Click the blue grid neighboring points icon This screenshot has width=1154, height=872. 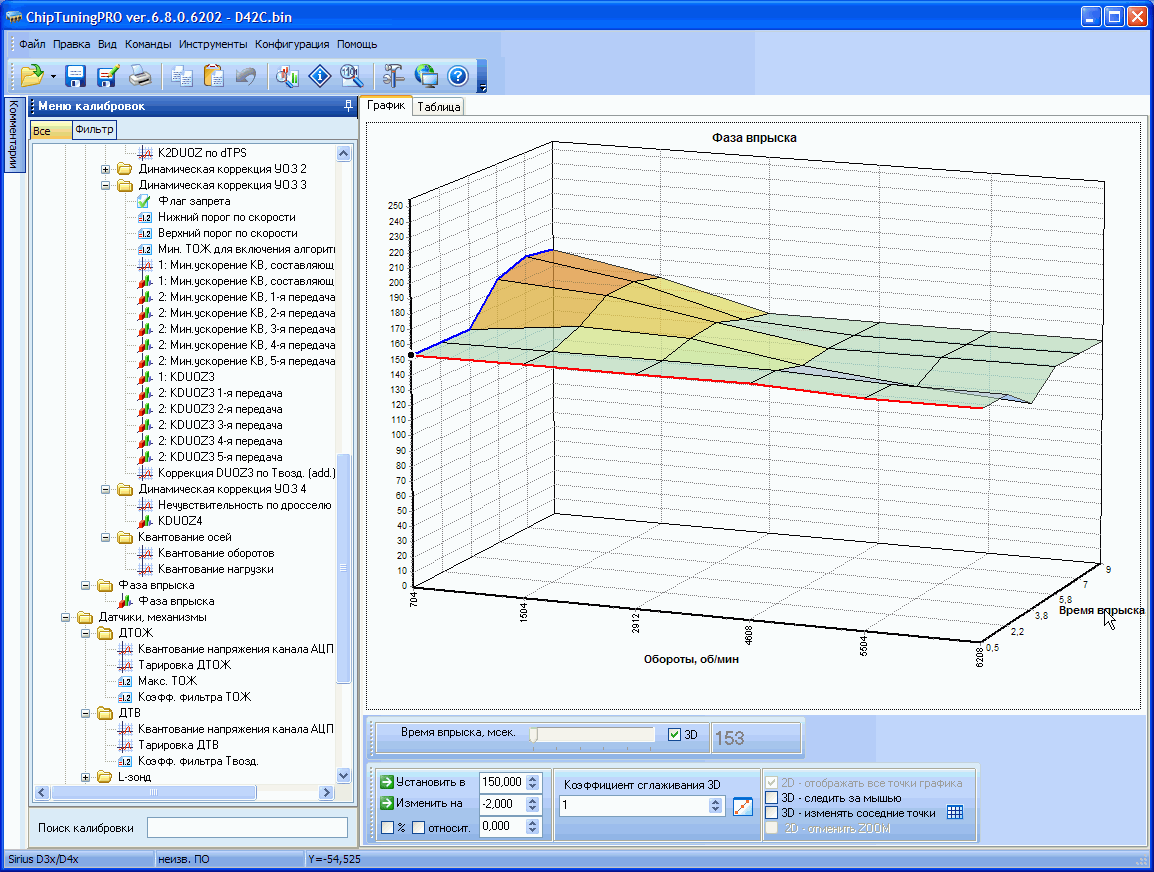click(954, 813)
